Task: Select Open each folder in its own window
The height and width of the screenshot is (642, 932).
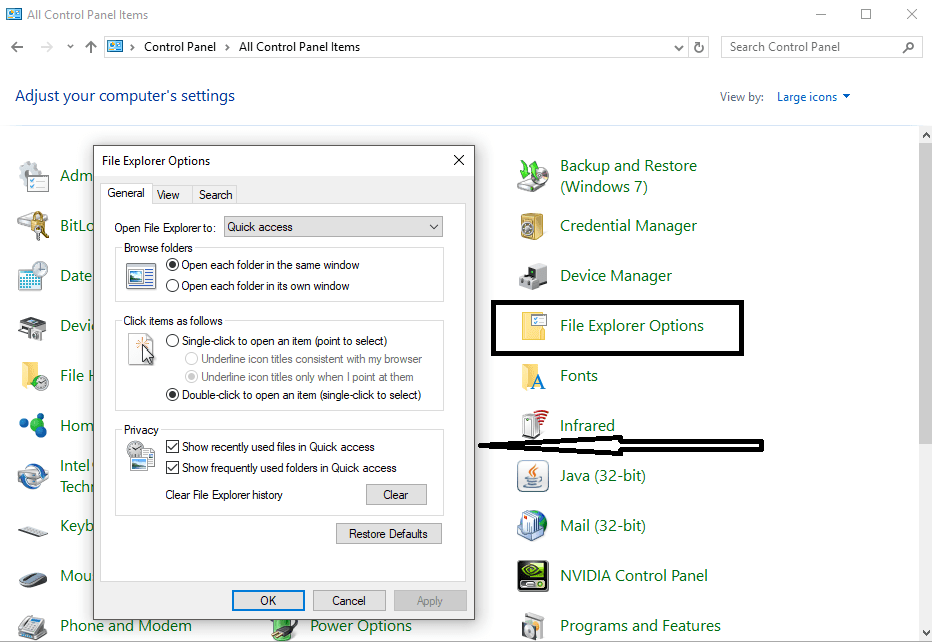Action: (173, 286)
